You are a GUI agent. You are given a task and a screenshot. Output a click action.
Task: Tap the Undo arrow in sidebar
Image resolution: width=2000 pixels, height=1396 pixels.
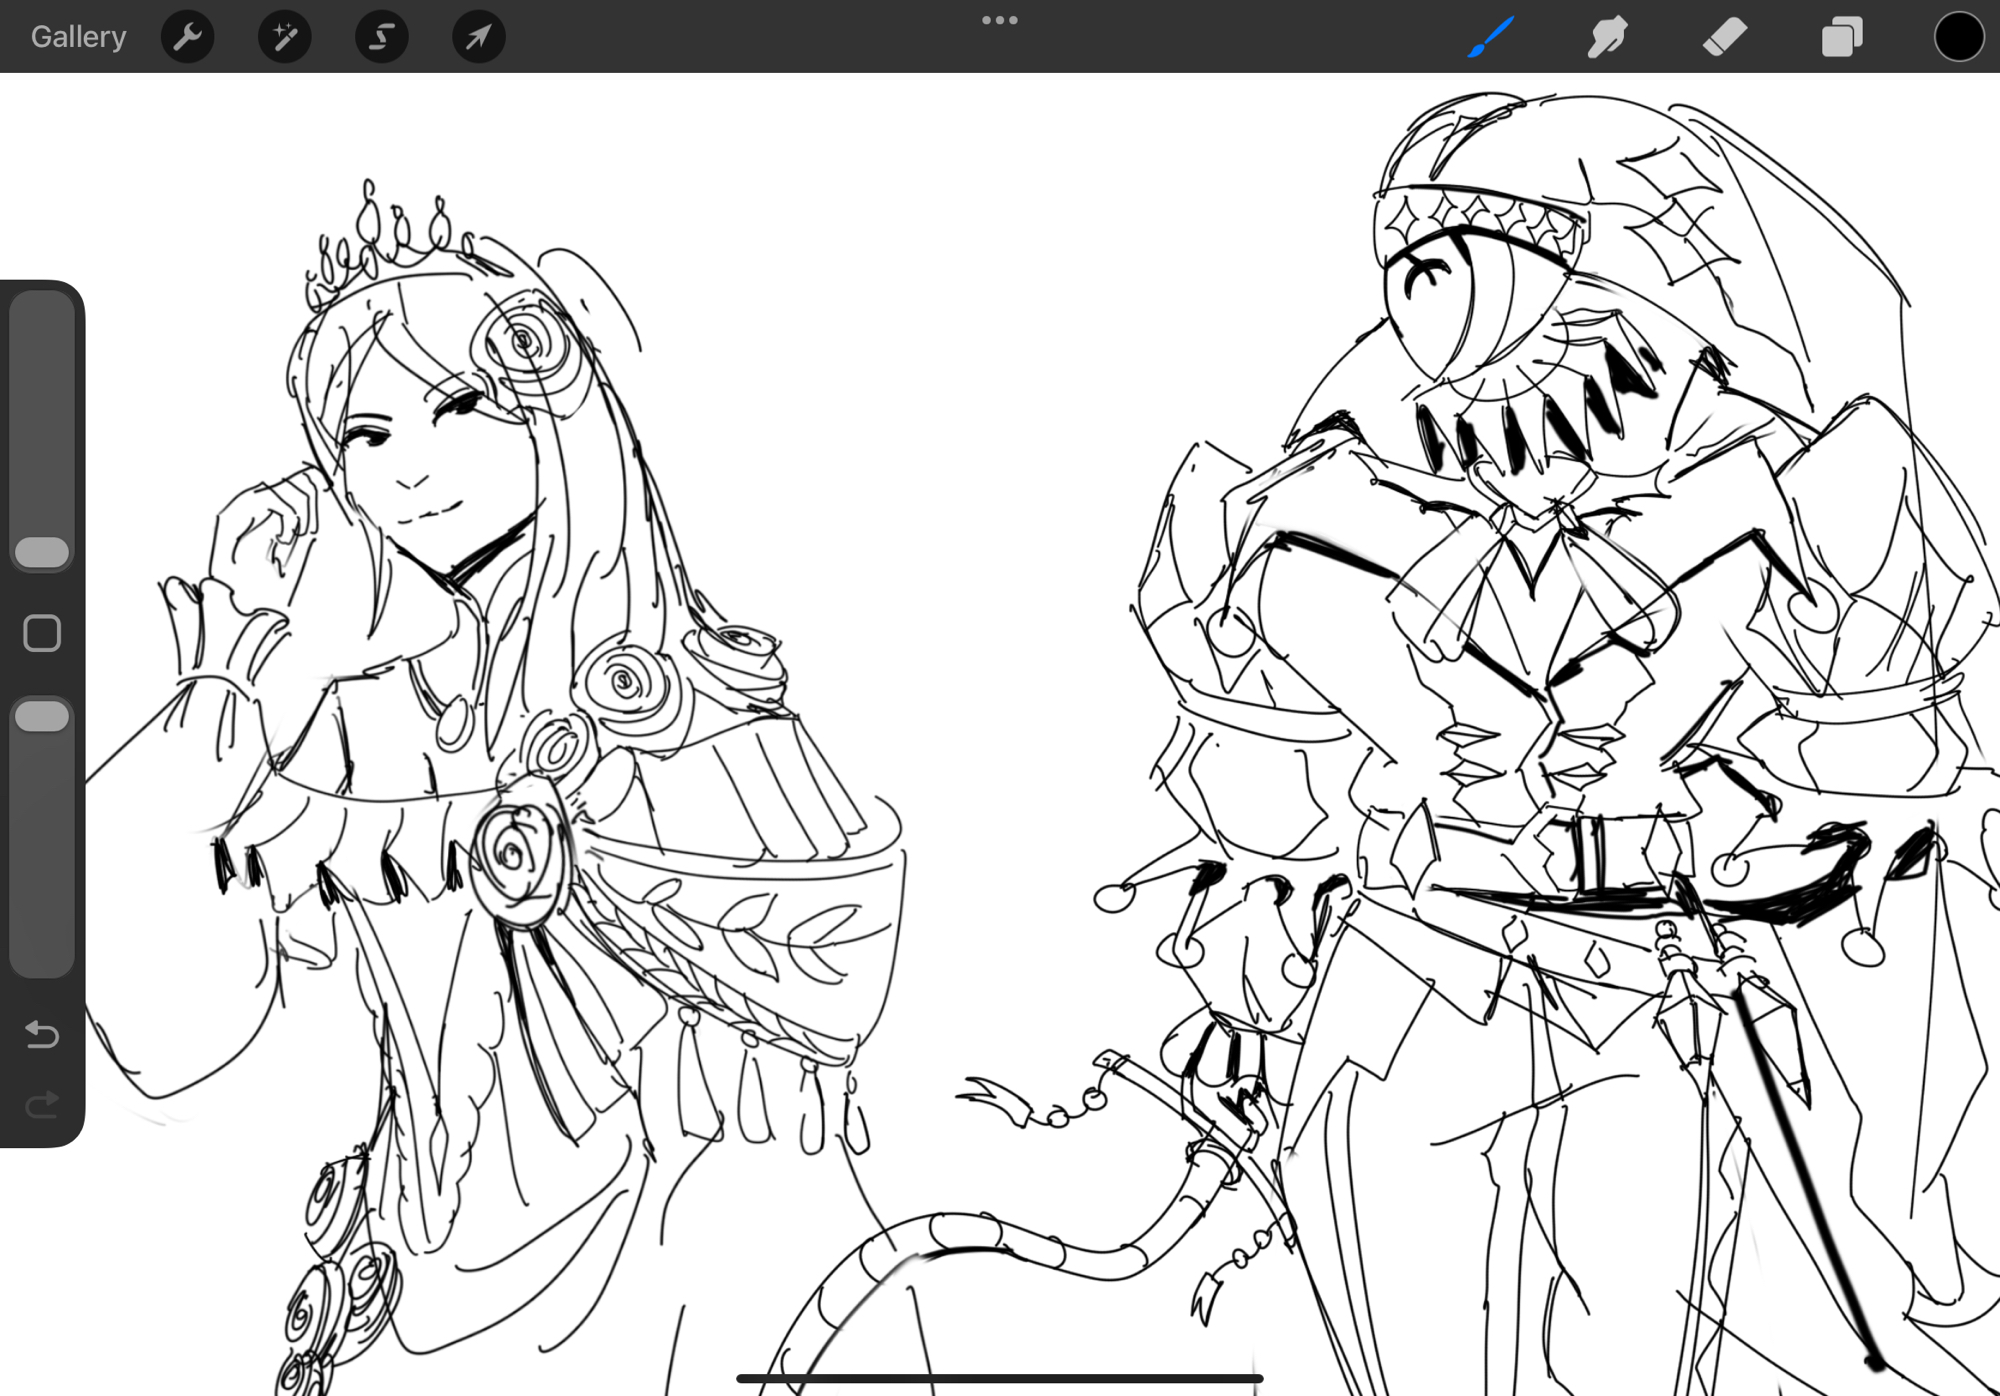42,1033
